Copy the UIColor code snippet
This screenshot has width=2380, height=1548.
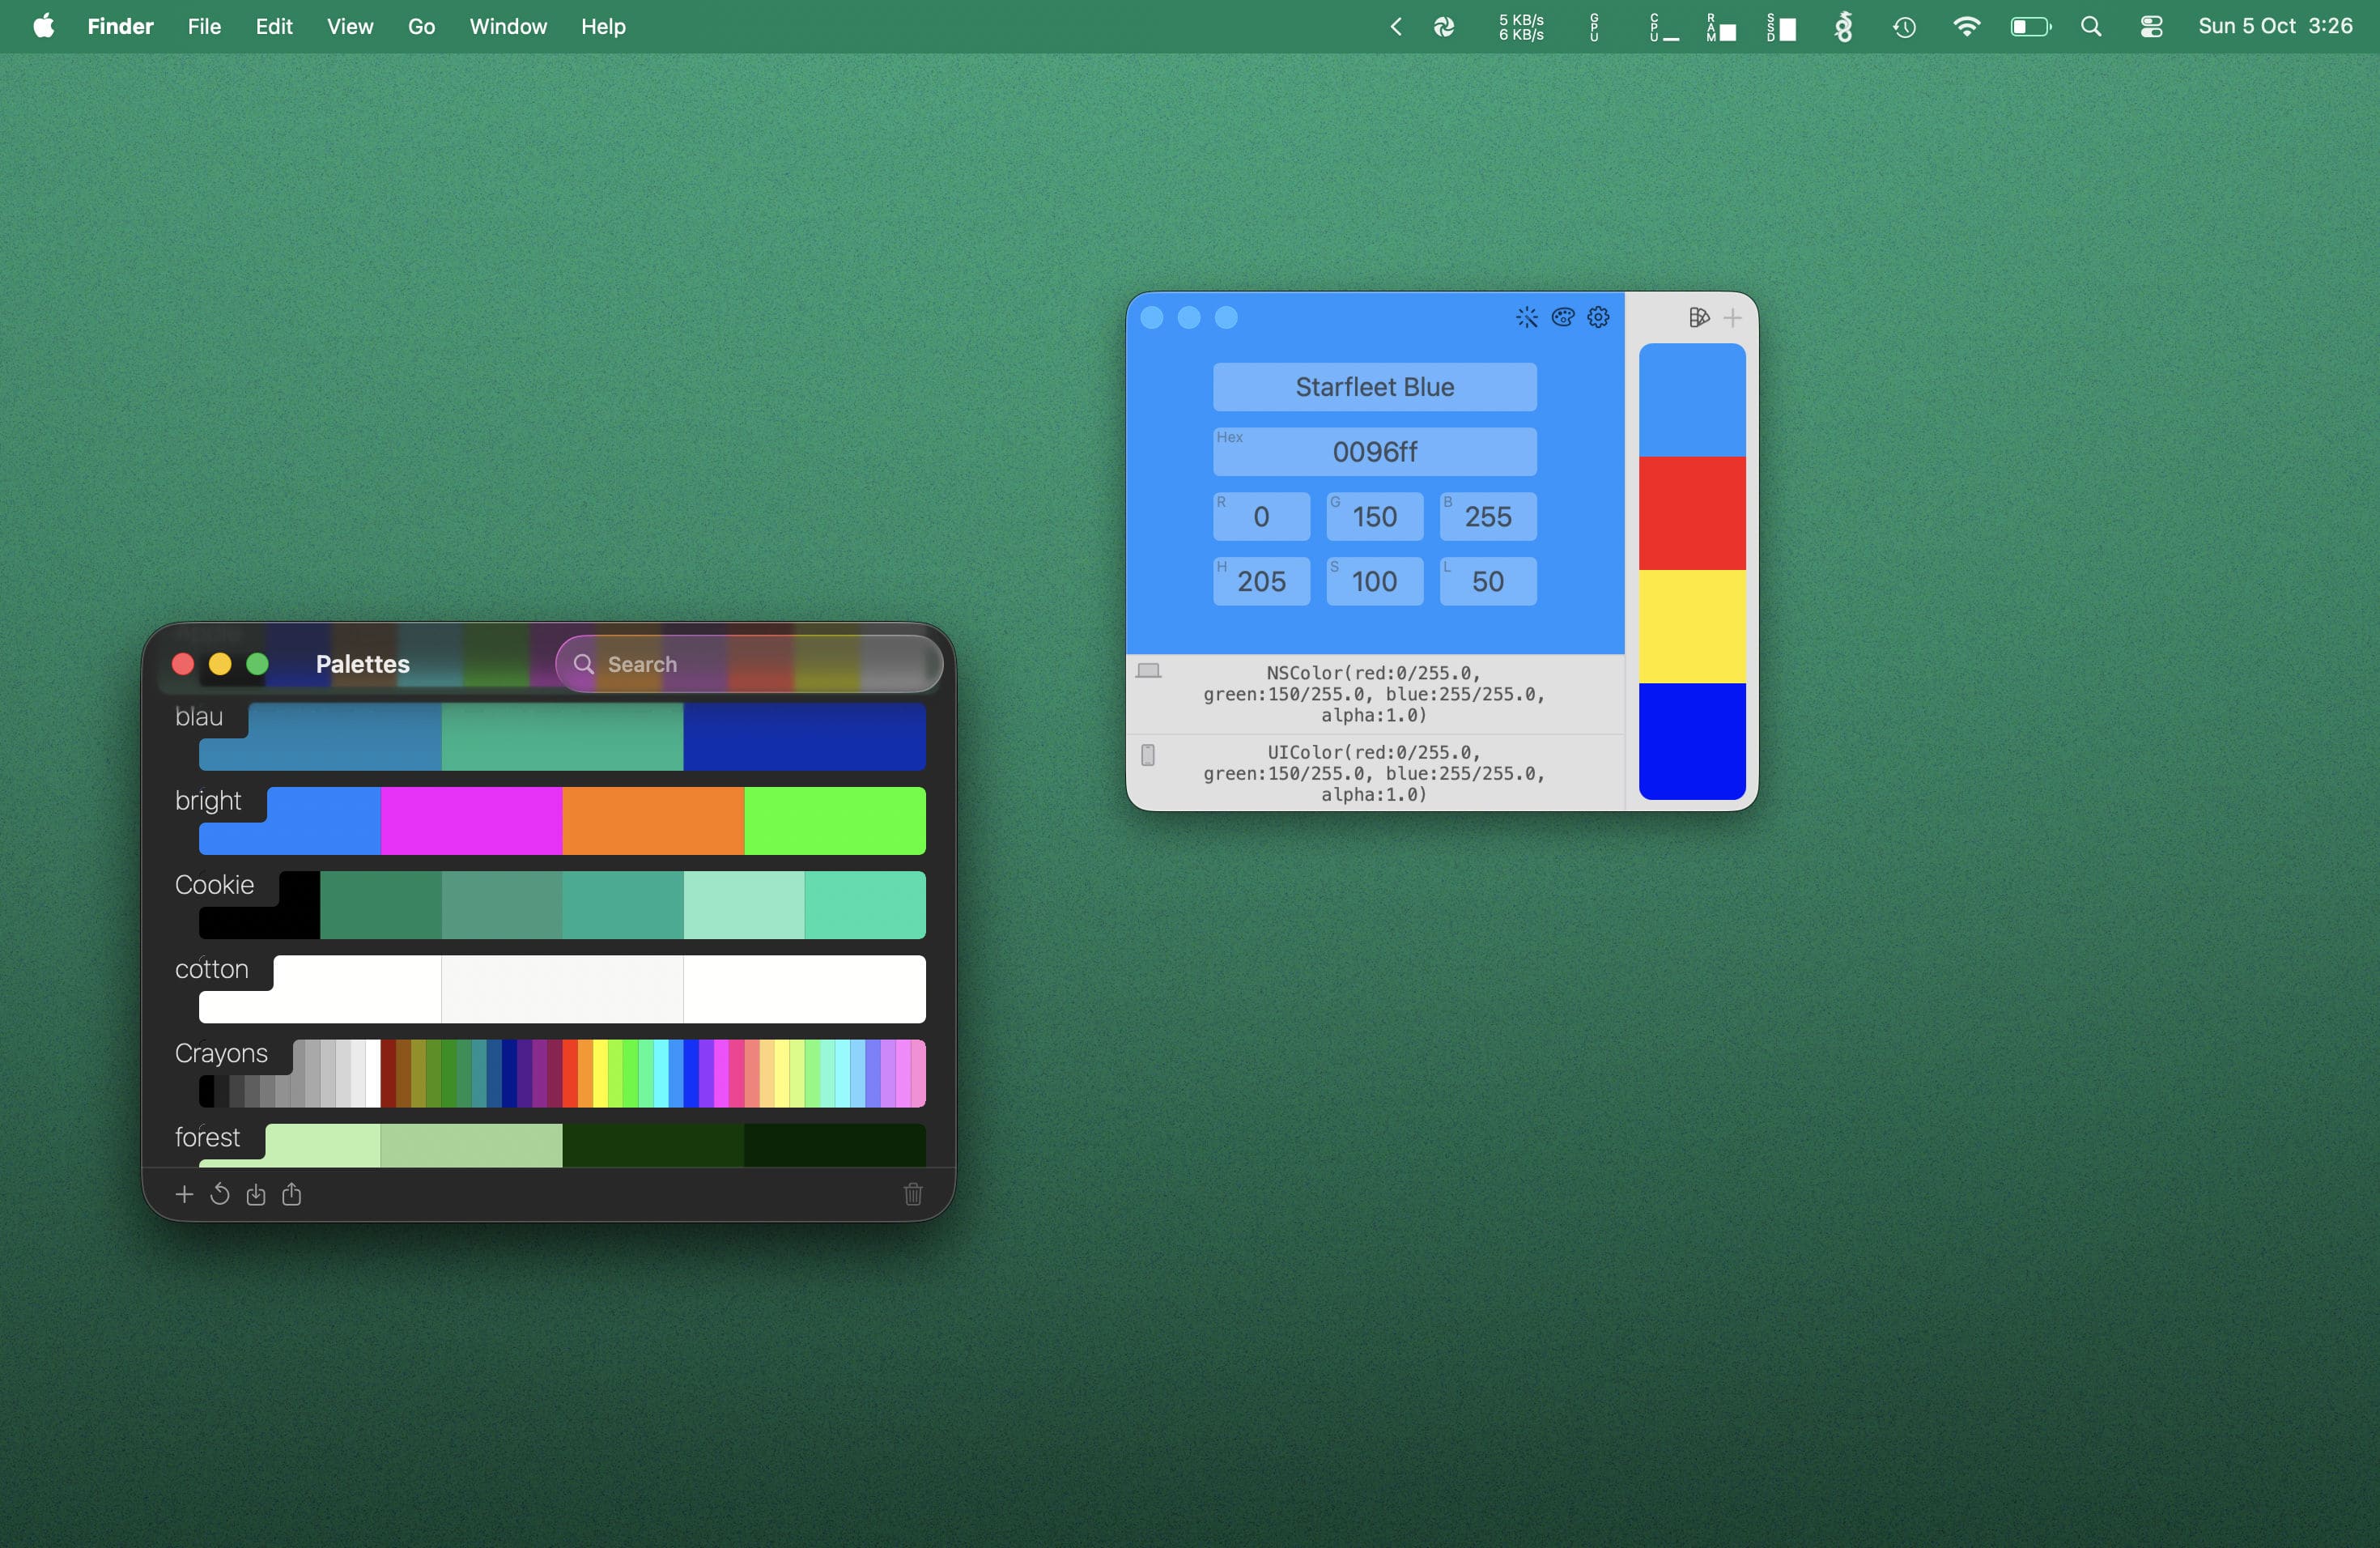coord(1373,773)
